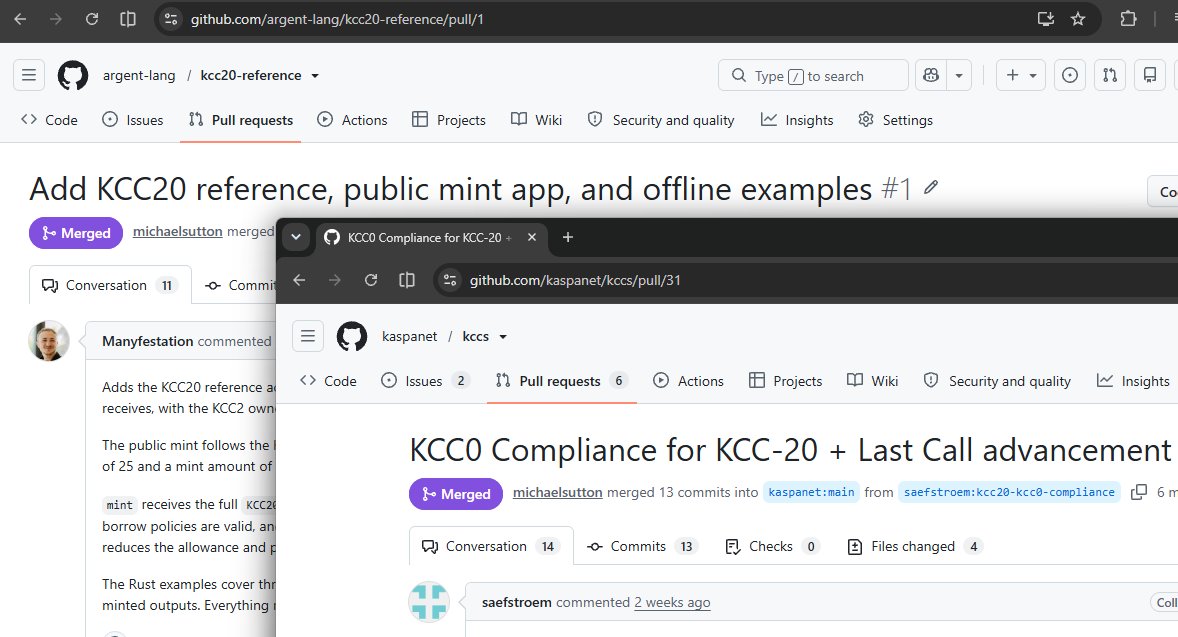Open Issues tab in kaspanet/kccs repository
The image size is (1178, 637).
click(x=425, y=381)
